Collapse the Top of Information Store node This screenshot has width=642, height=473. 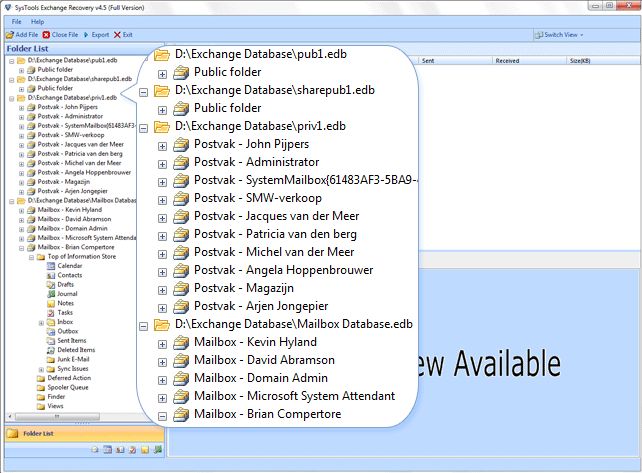point(31,256)
